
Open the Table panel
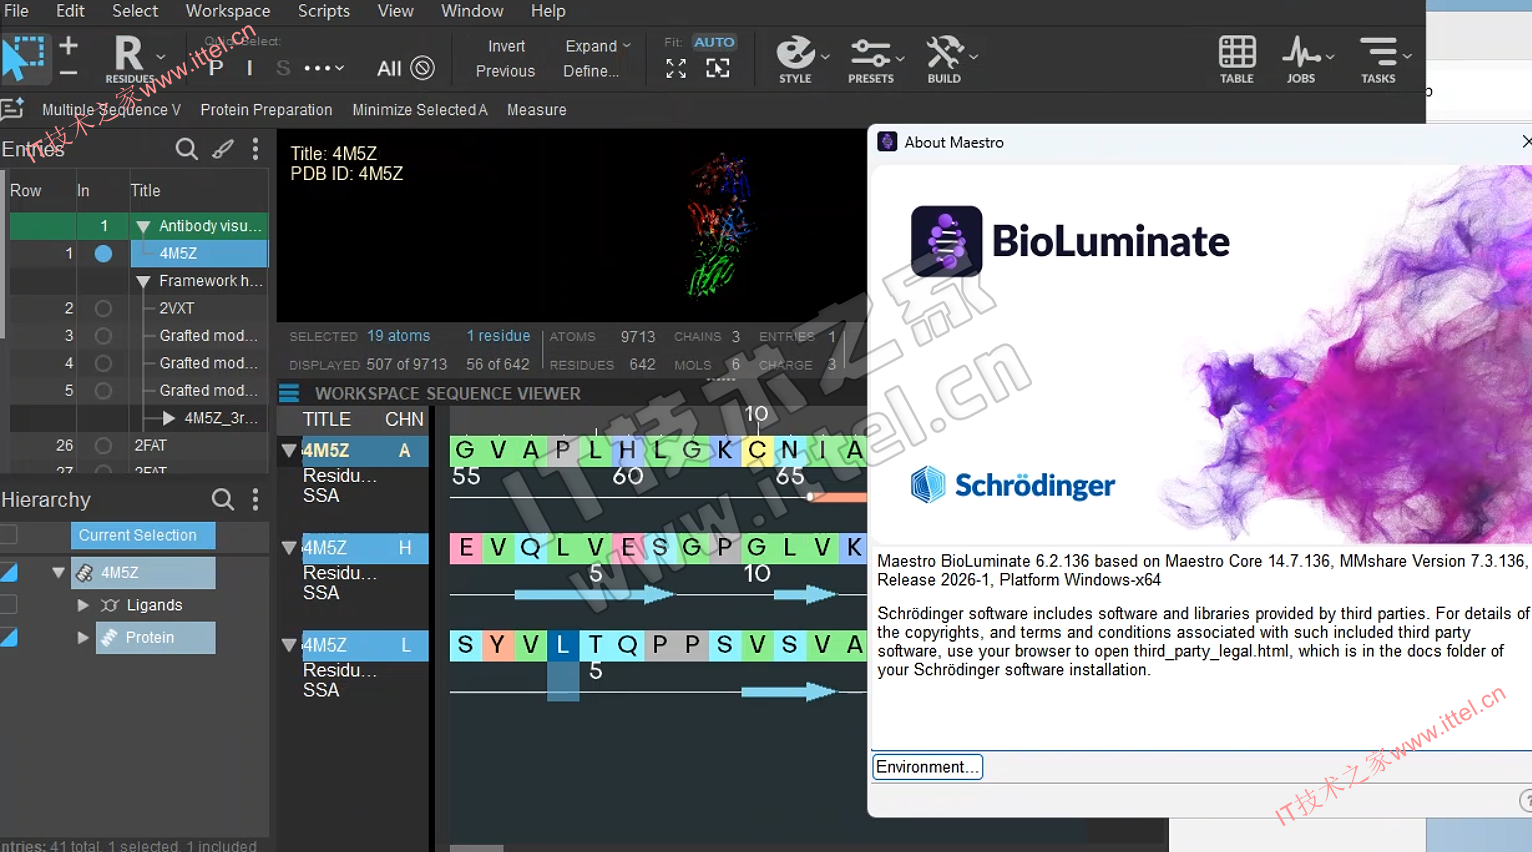pos(1236,58)
